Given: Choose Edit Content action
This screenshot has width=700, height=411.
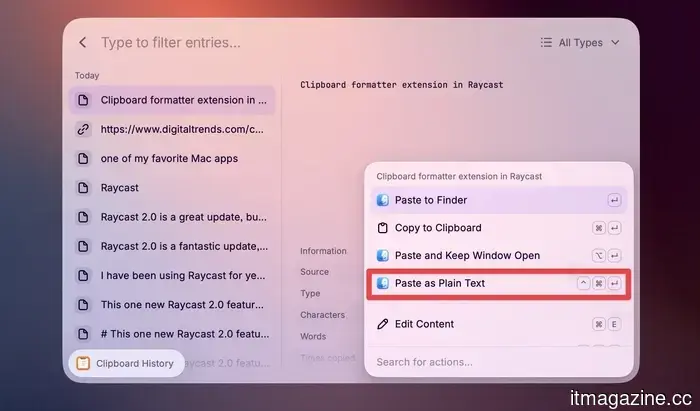Looking at the screenshot, I should pyautogui.click(x=499, y=324).
